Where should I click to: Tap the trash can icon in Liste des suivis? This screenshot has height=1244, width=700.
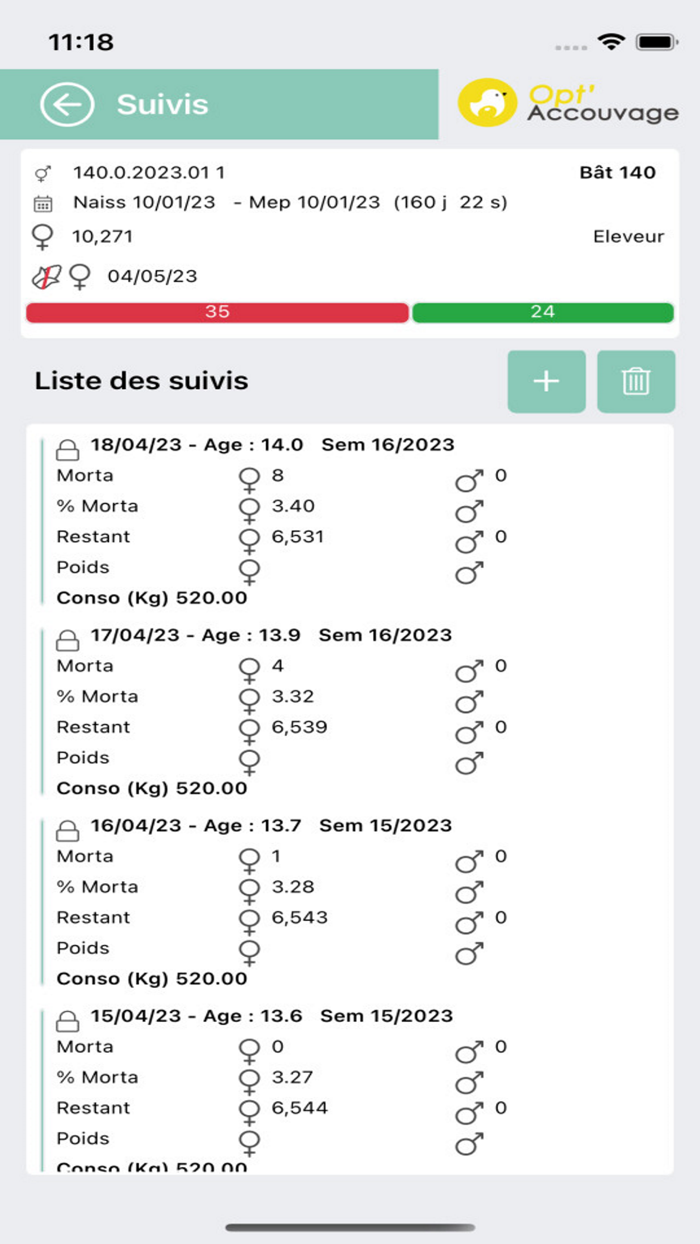click(637, 382)
